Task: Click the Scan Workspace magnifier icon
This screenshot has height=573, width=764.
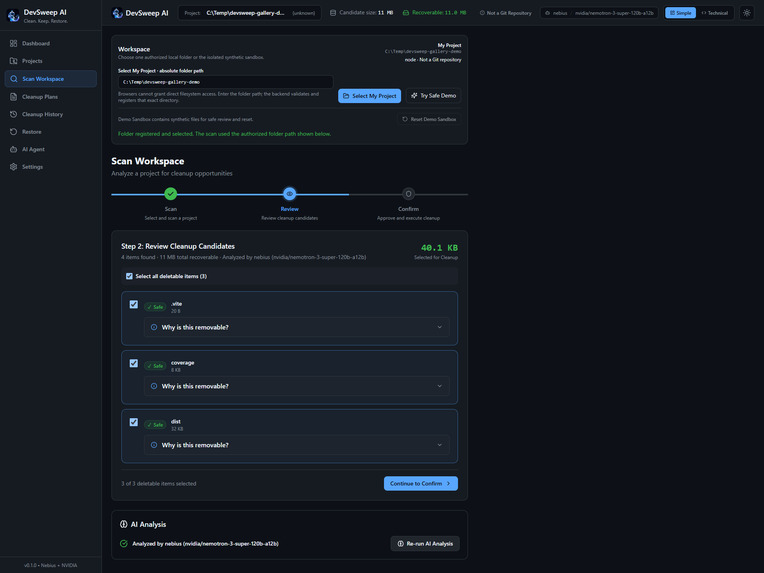Action: click(x=14, y=79)
